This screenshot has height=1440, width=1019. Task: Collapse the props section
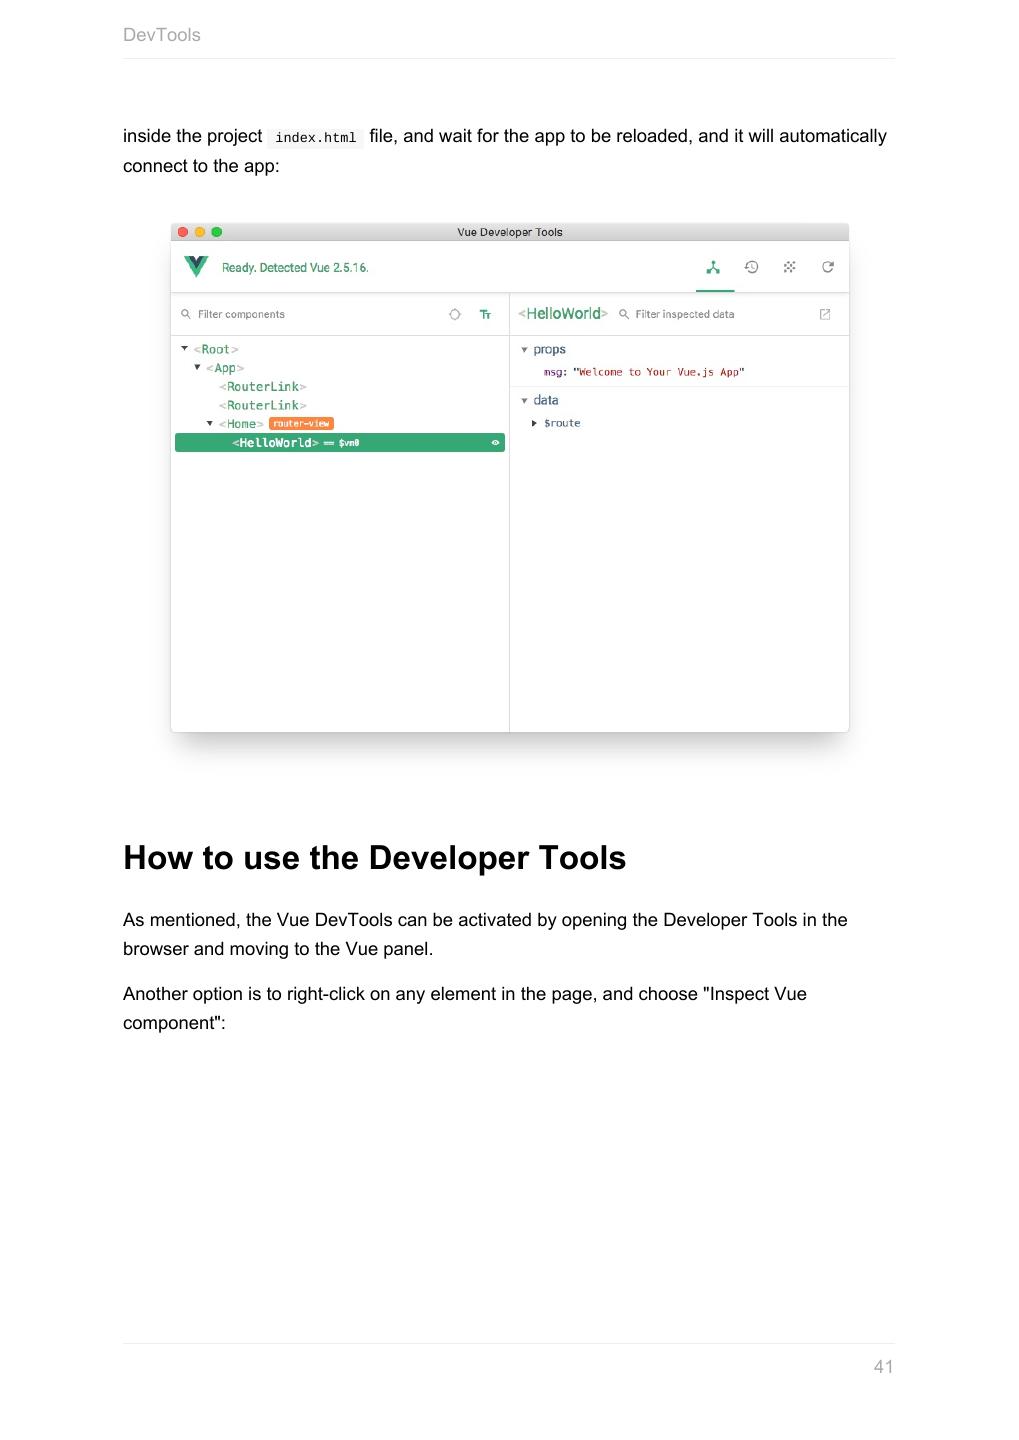point(524,350)
